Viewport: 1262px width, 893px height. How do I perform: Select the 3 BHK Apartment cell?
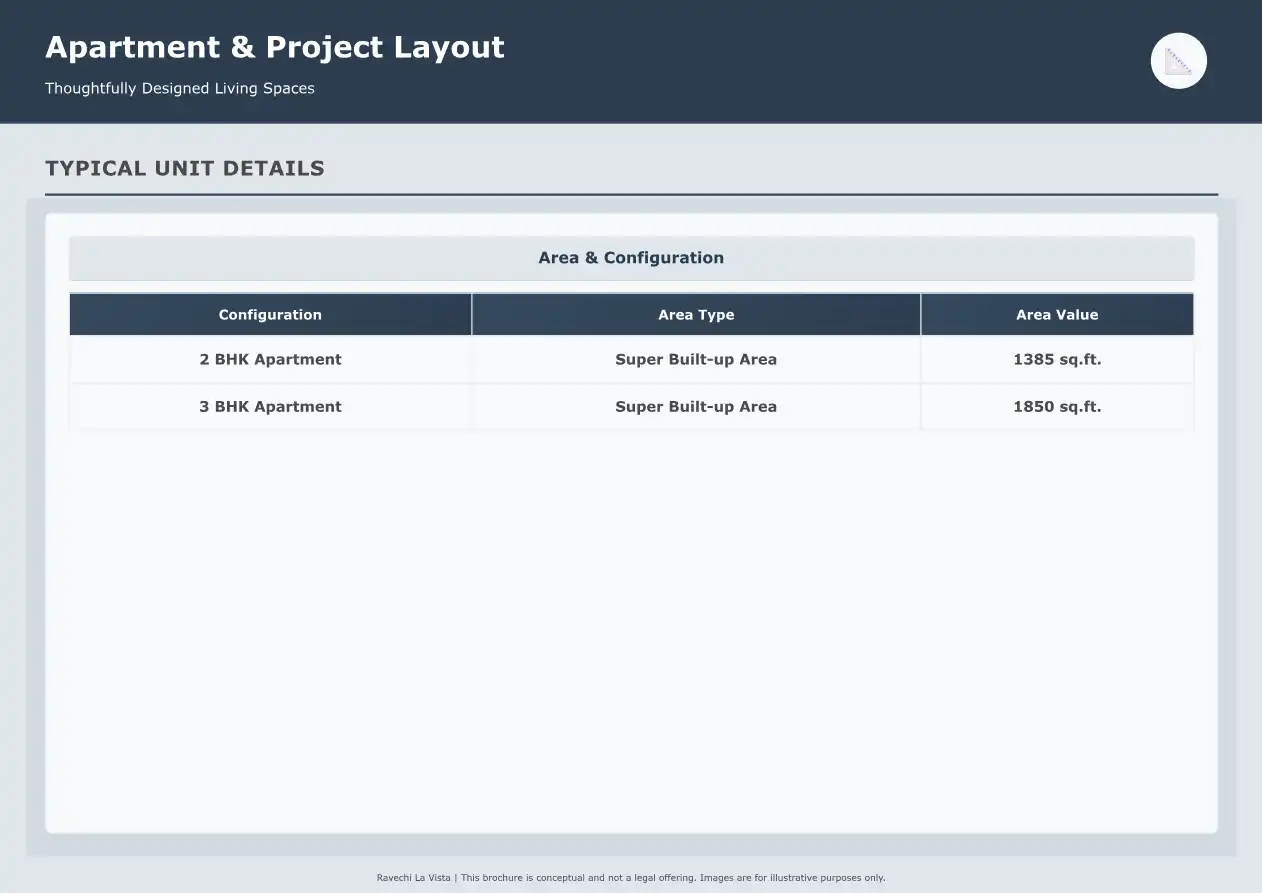point(270,407)
